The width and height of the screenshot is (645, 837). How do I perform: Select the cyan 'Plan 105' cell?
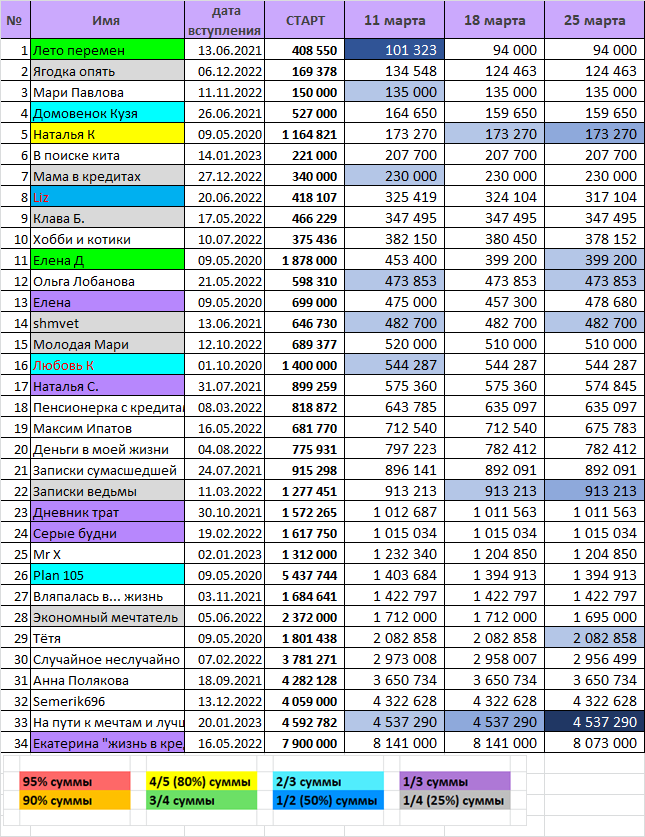pos(107,575)
